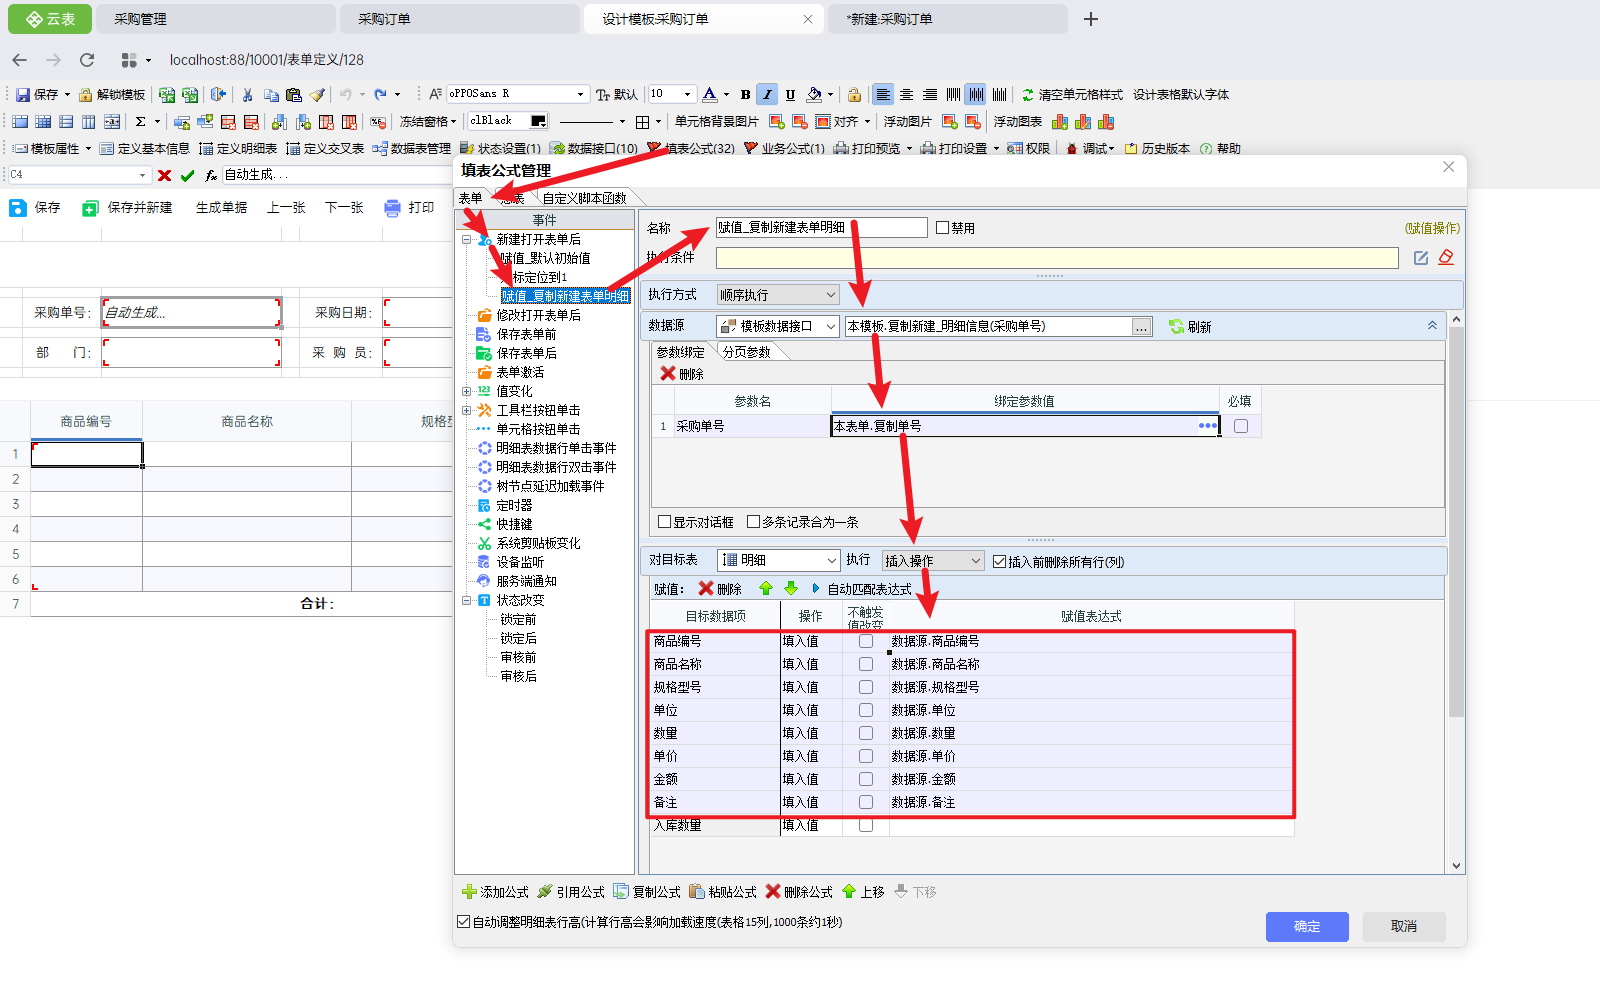Expand the 值变化 tree node

pyautogui.click(x=467, y=392)
